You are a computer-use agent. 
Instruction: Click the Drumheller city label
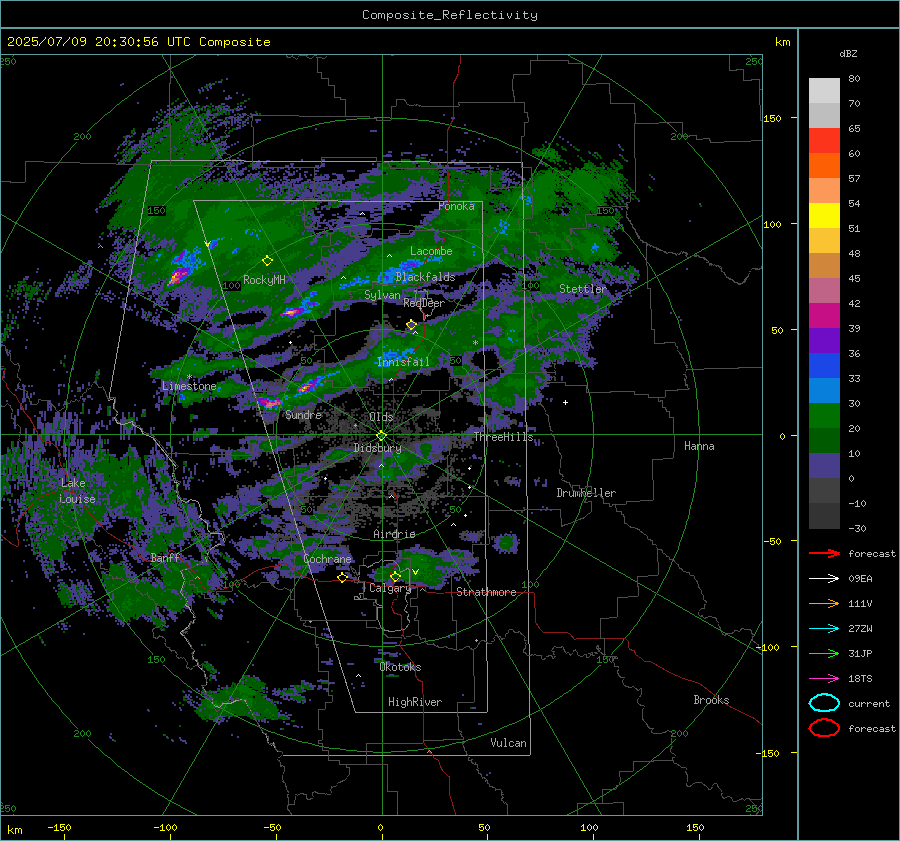click(586, 493)
